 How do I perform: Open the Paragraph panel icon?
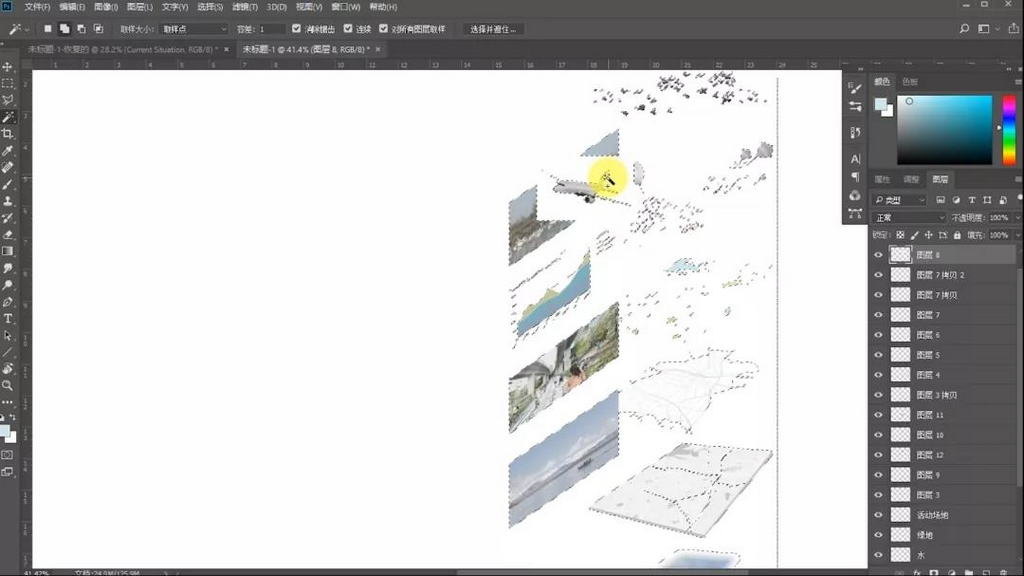[x=855, y=177]
